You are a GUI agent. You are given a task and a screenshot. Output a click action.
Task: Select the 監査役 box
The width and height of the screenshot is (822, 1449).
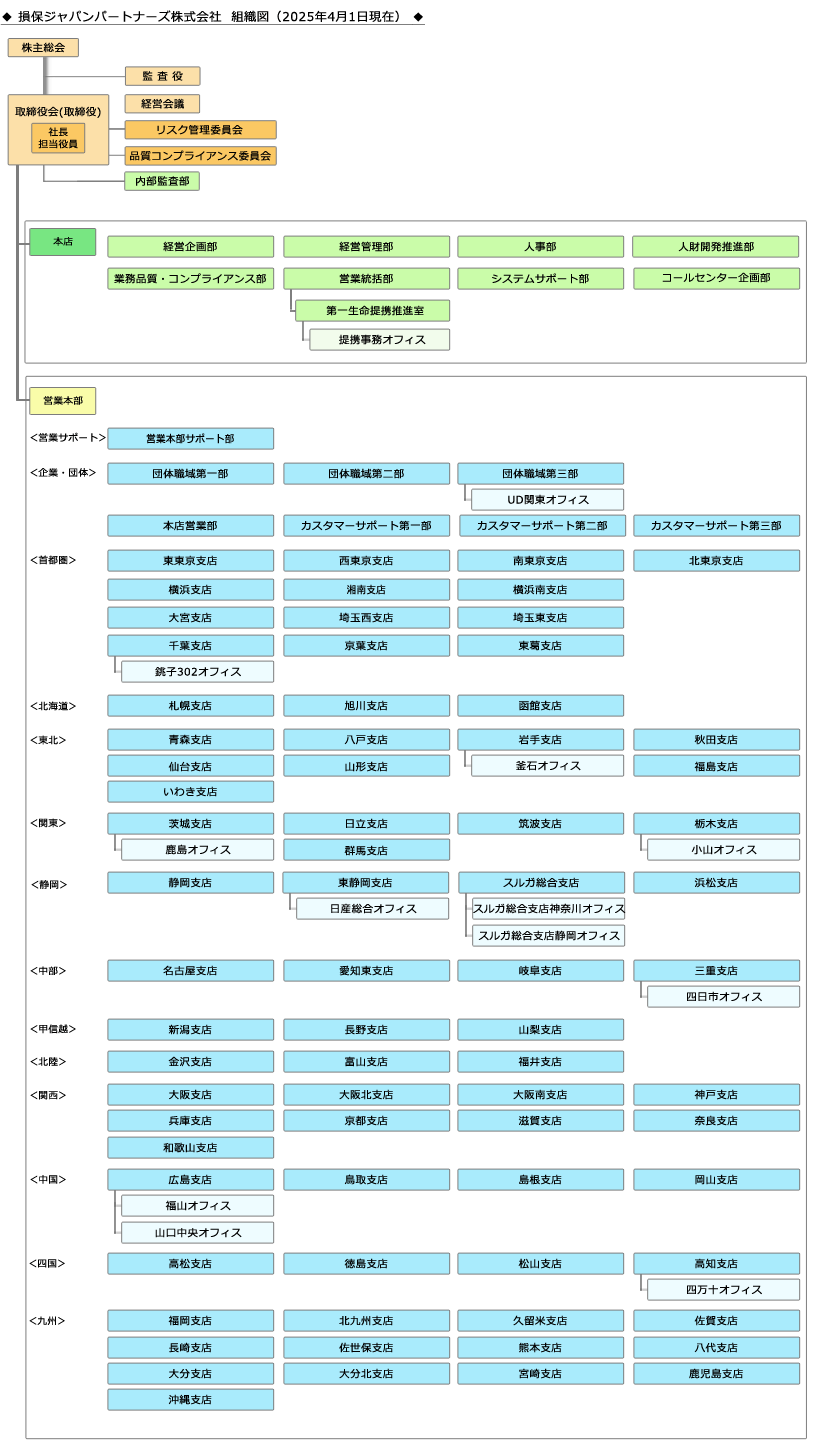tap(162, 76)
